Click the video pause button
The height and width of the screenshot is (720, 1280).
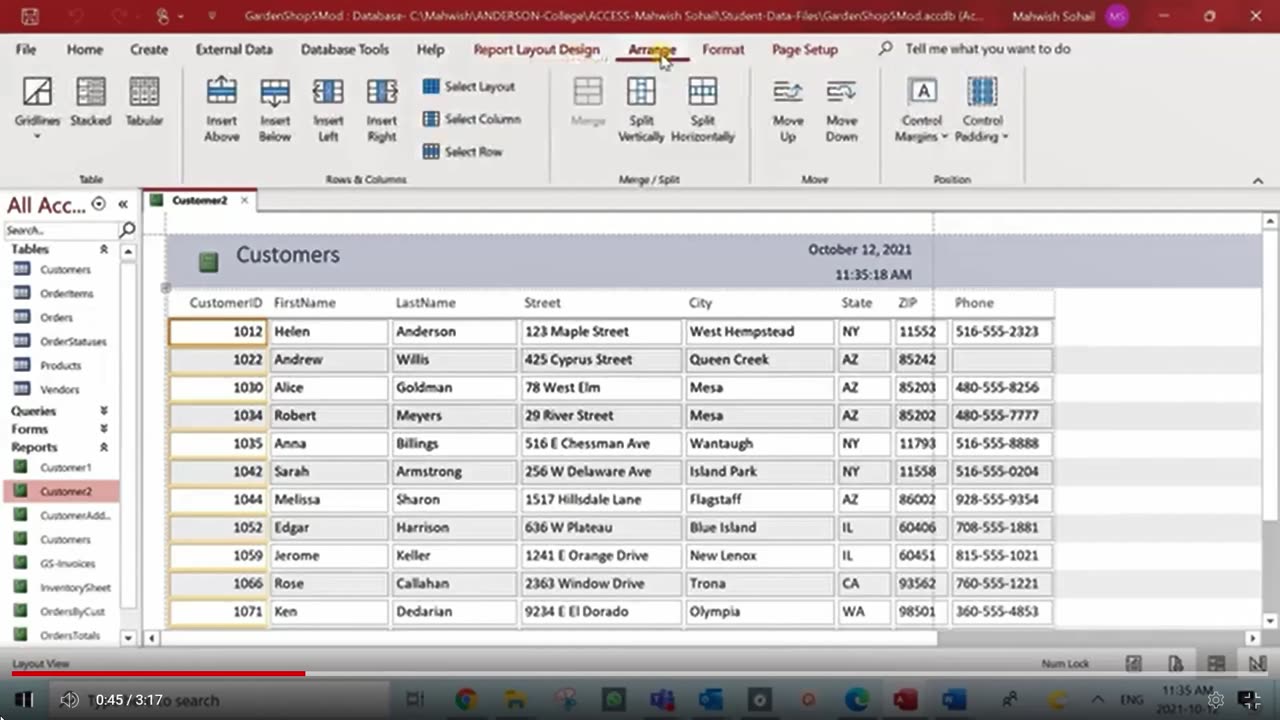[x=24, y=700]
